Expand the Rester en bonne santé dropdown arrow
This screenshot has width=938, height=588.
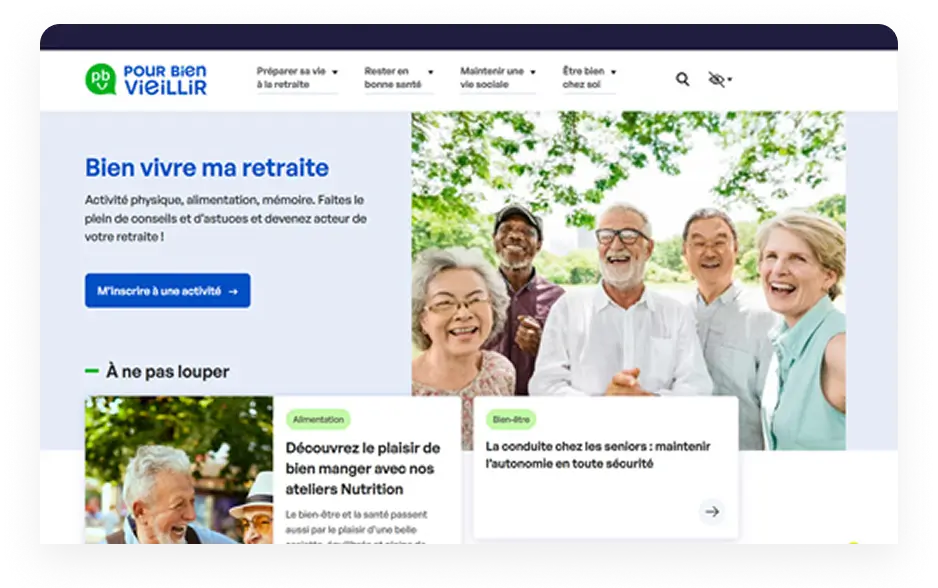coord(430,72)
